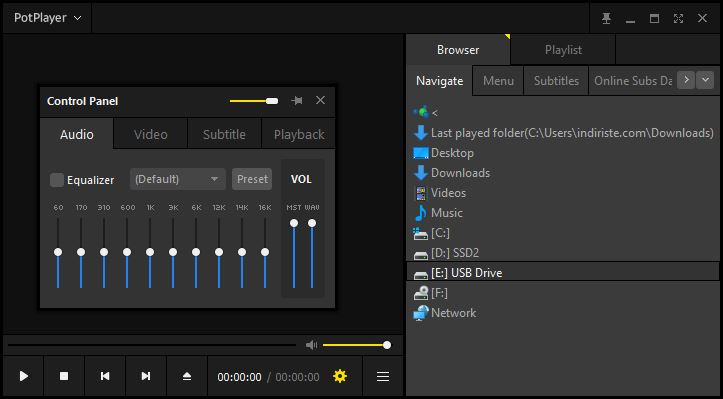
Task: Click the Stop playback button
Action: 64,376
